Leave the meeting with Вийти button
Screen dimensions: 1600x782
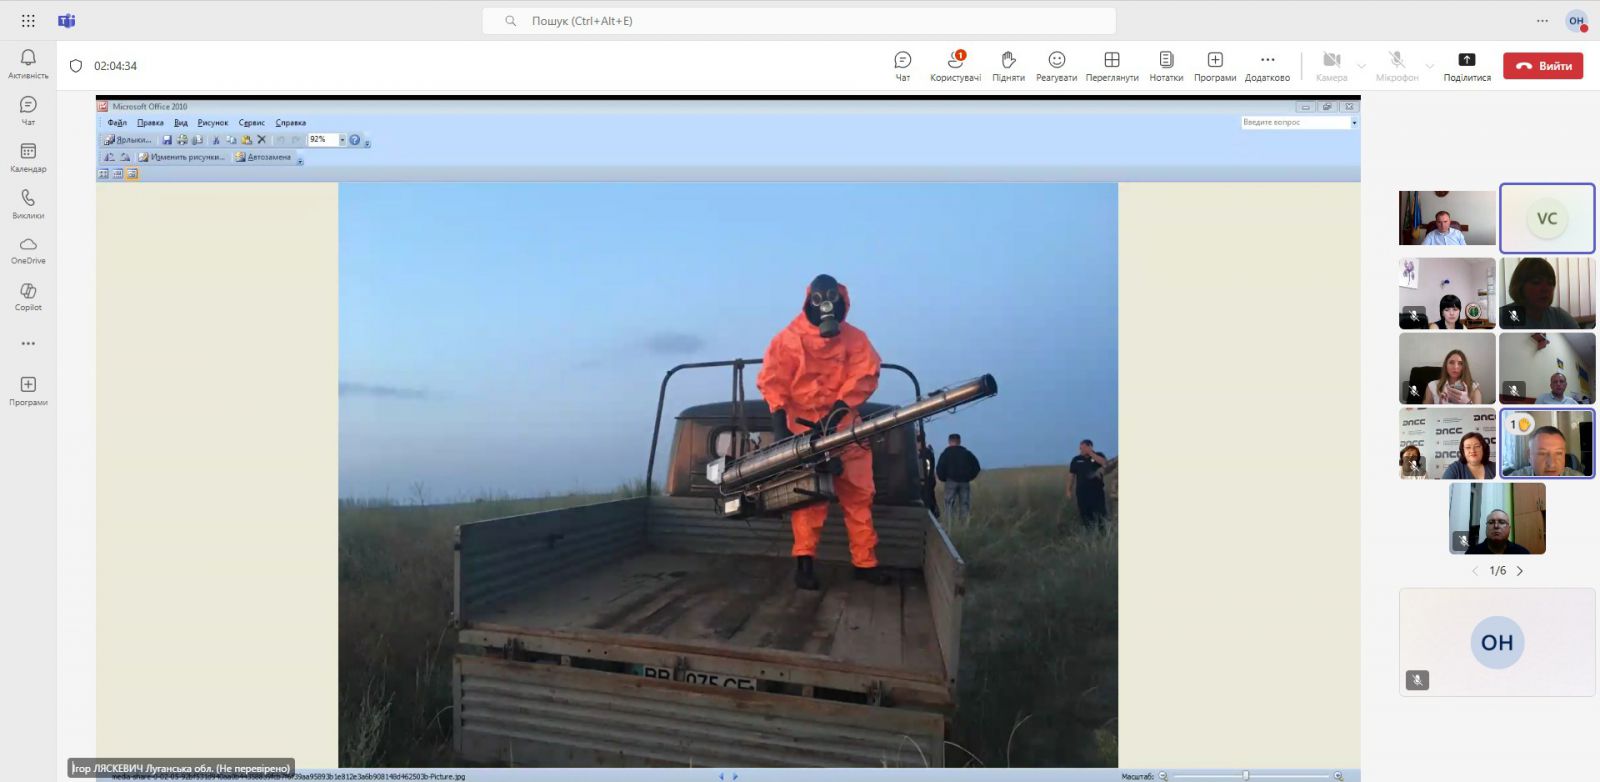1543,66
